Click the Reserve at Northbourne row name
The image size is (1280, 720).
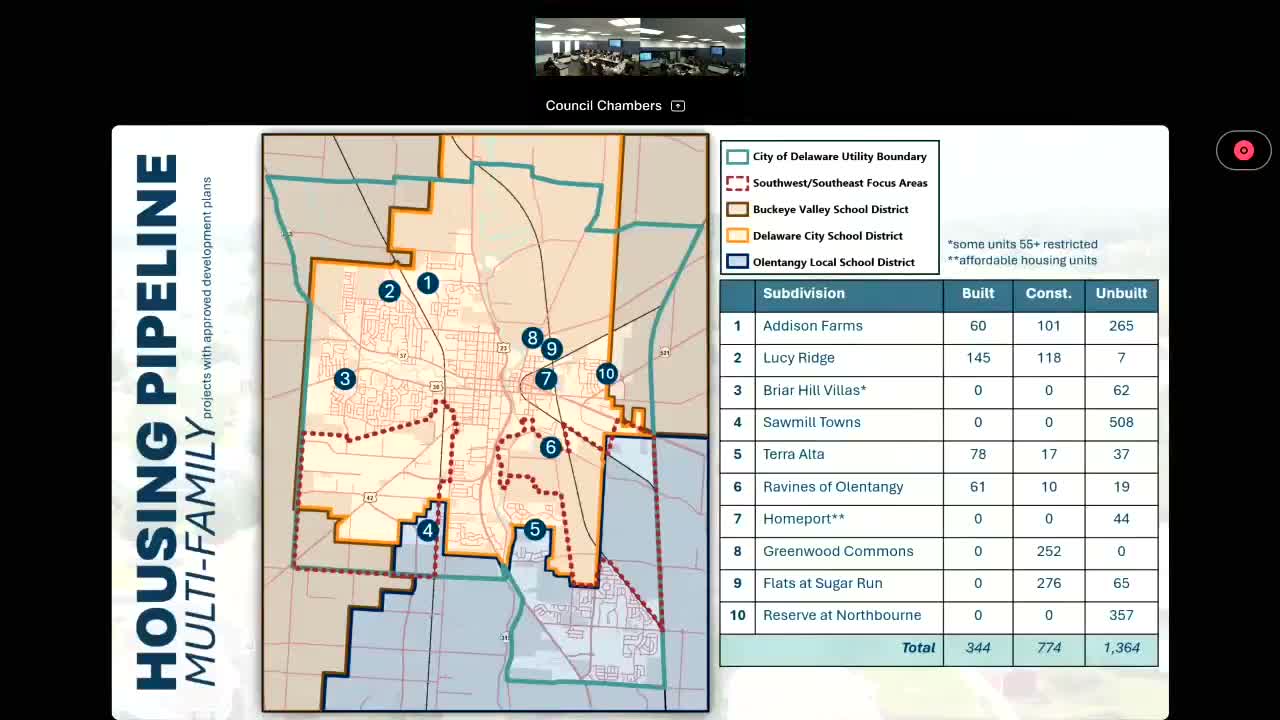tap(842, 615)
